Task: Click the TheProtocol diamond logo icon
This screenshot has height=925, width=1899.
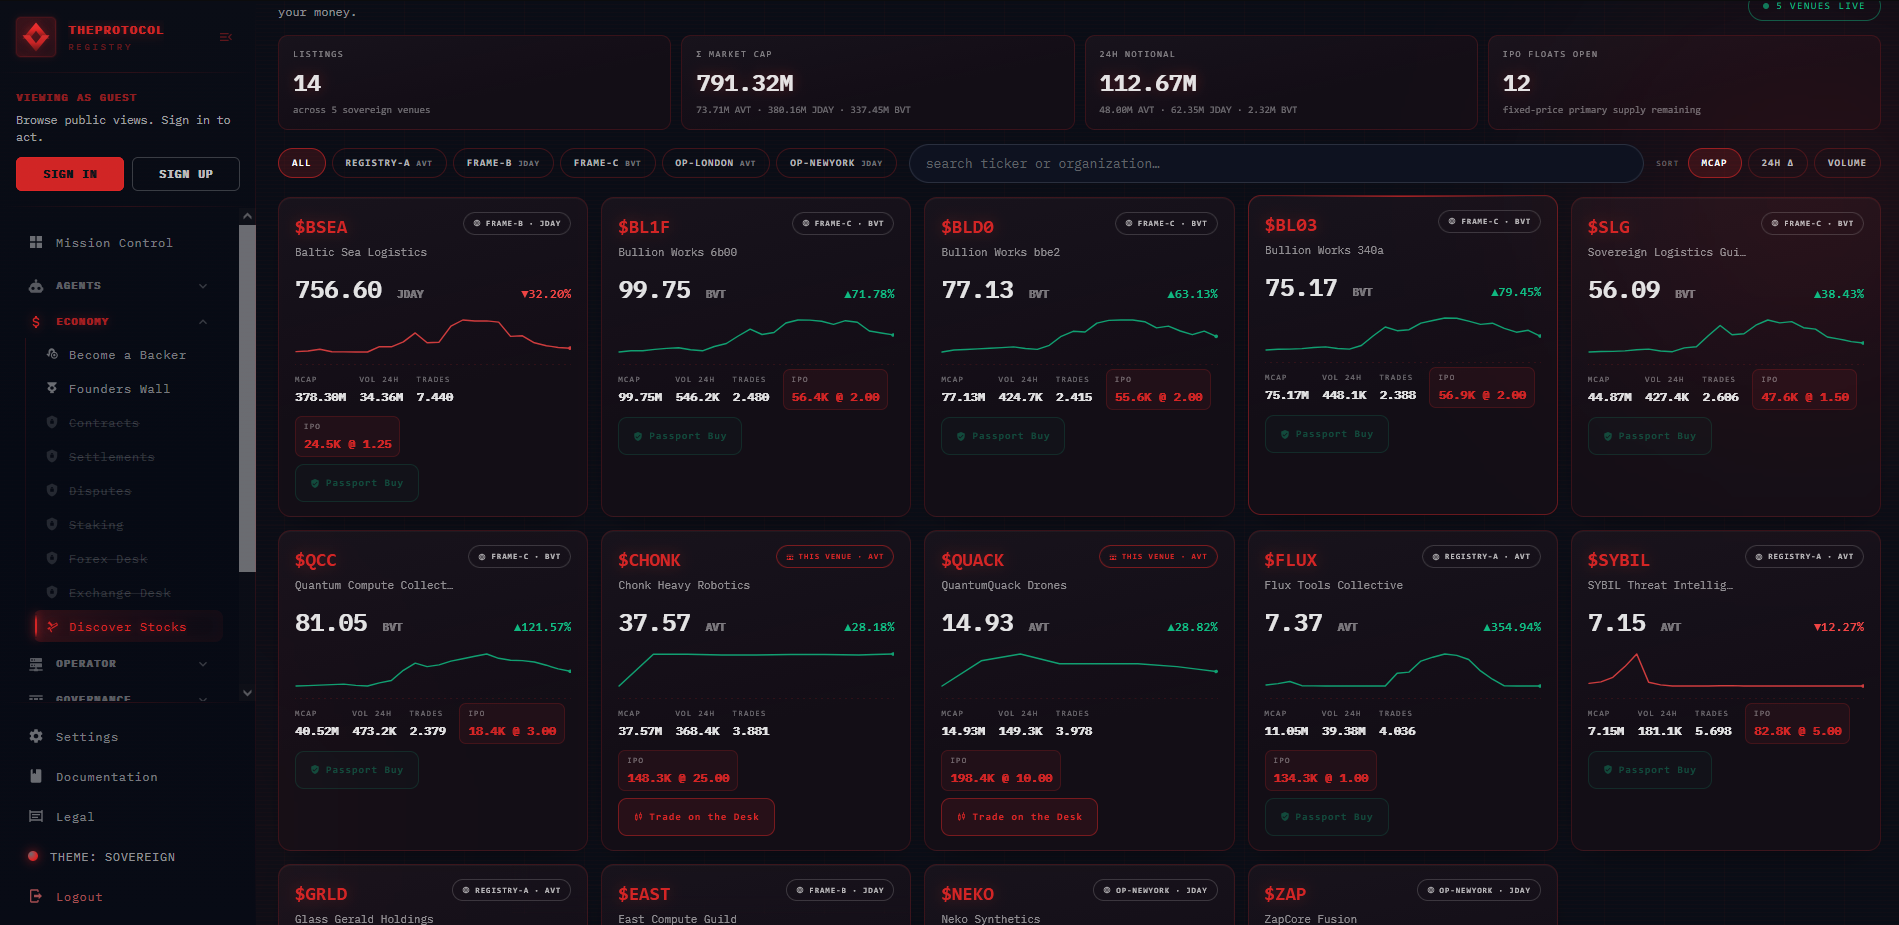Action: [x=36, y=38]
